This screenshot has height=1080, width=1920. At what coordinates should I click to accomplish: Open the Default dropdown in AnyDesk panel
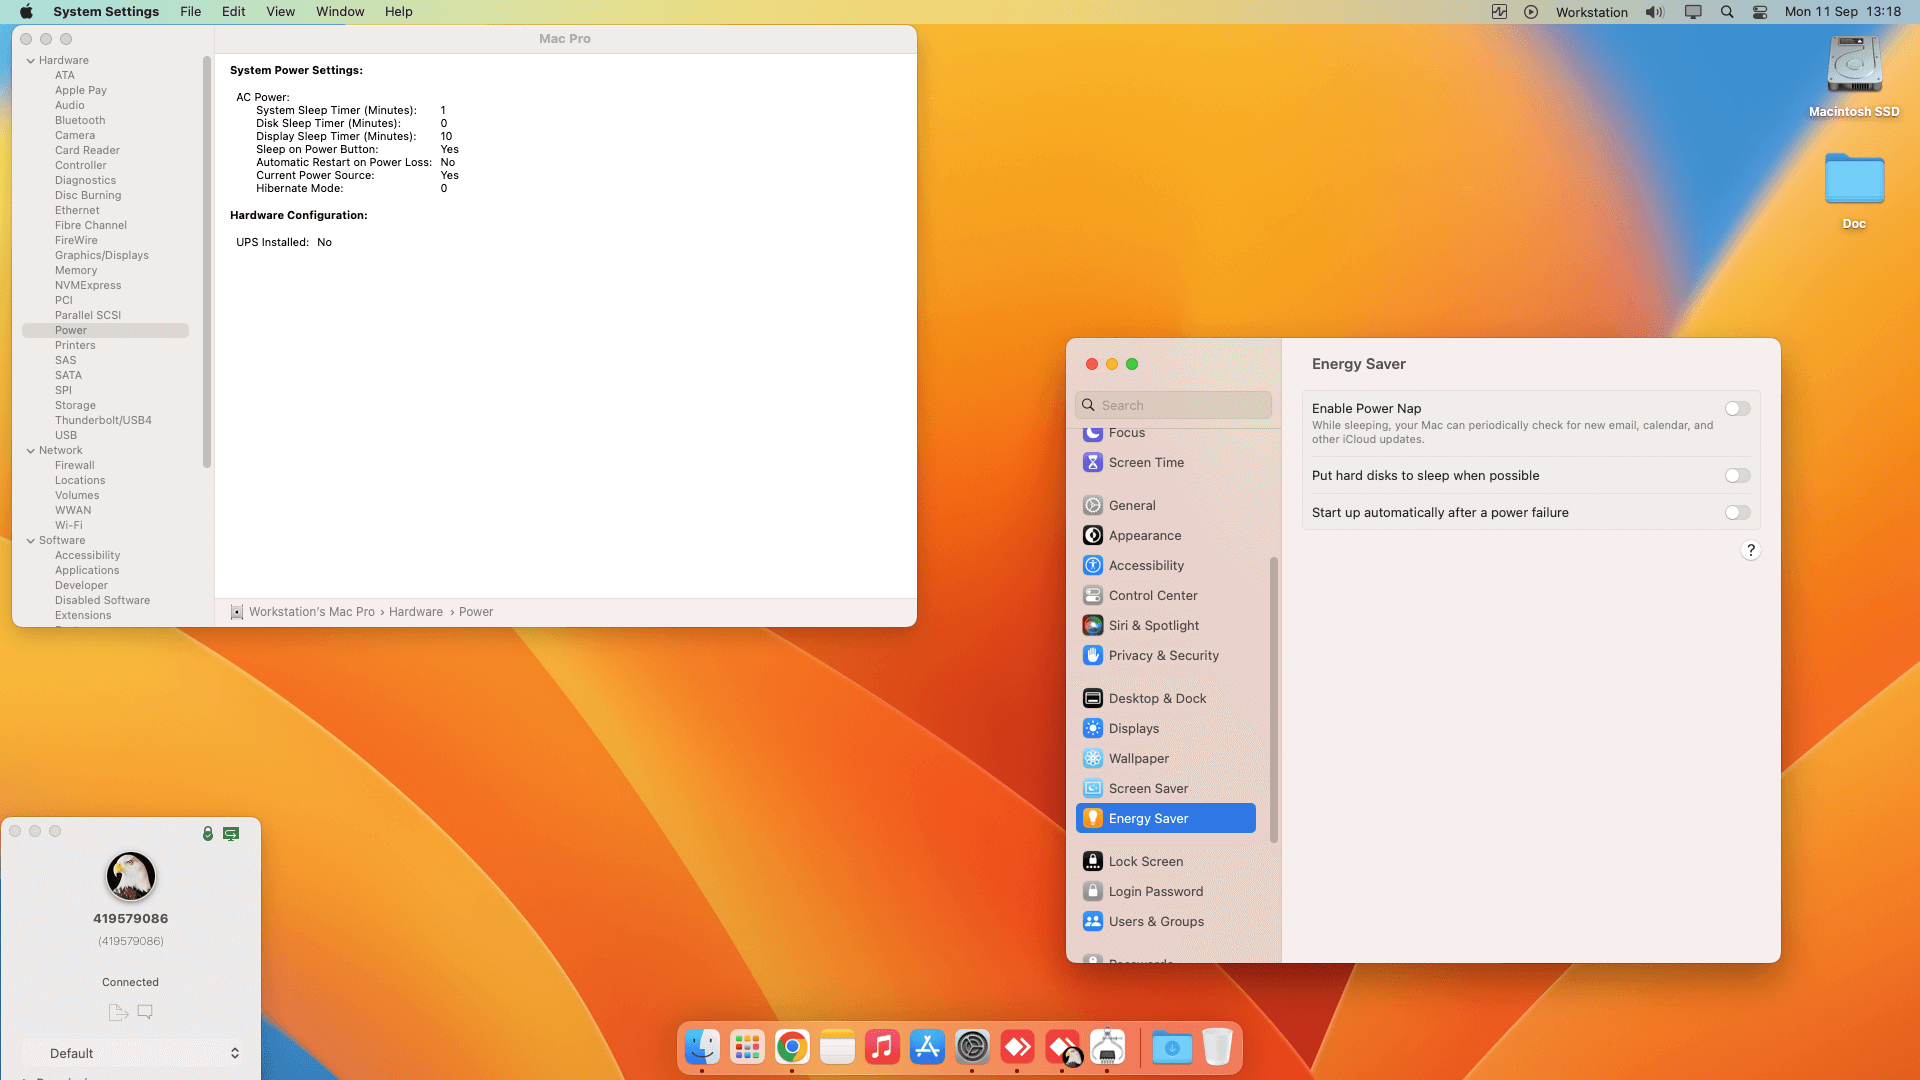[132, 1053]
